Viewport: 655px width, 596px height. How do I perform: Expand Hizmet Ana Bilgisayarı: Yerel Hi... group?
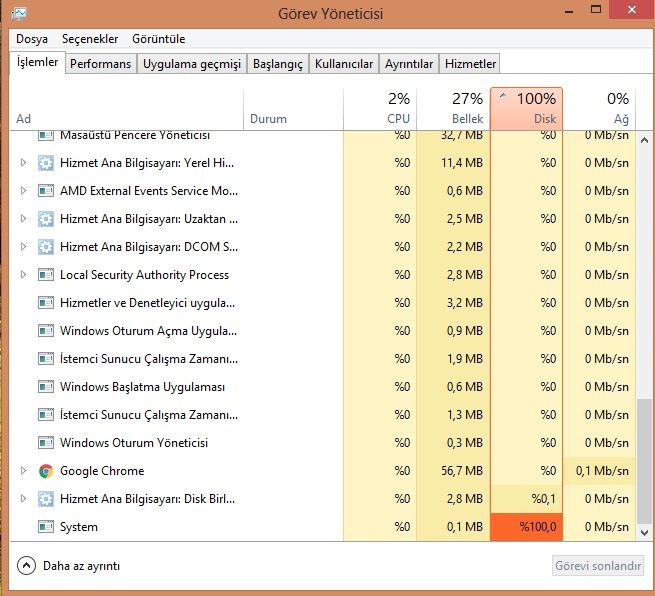click(23, 162)
